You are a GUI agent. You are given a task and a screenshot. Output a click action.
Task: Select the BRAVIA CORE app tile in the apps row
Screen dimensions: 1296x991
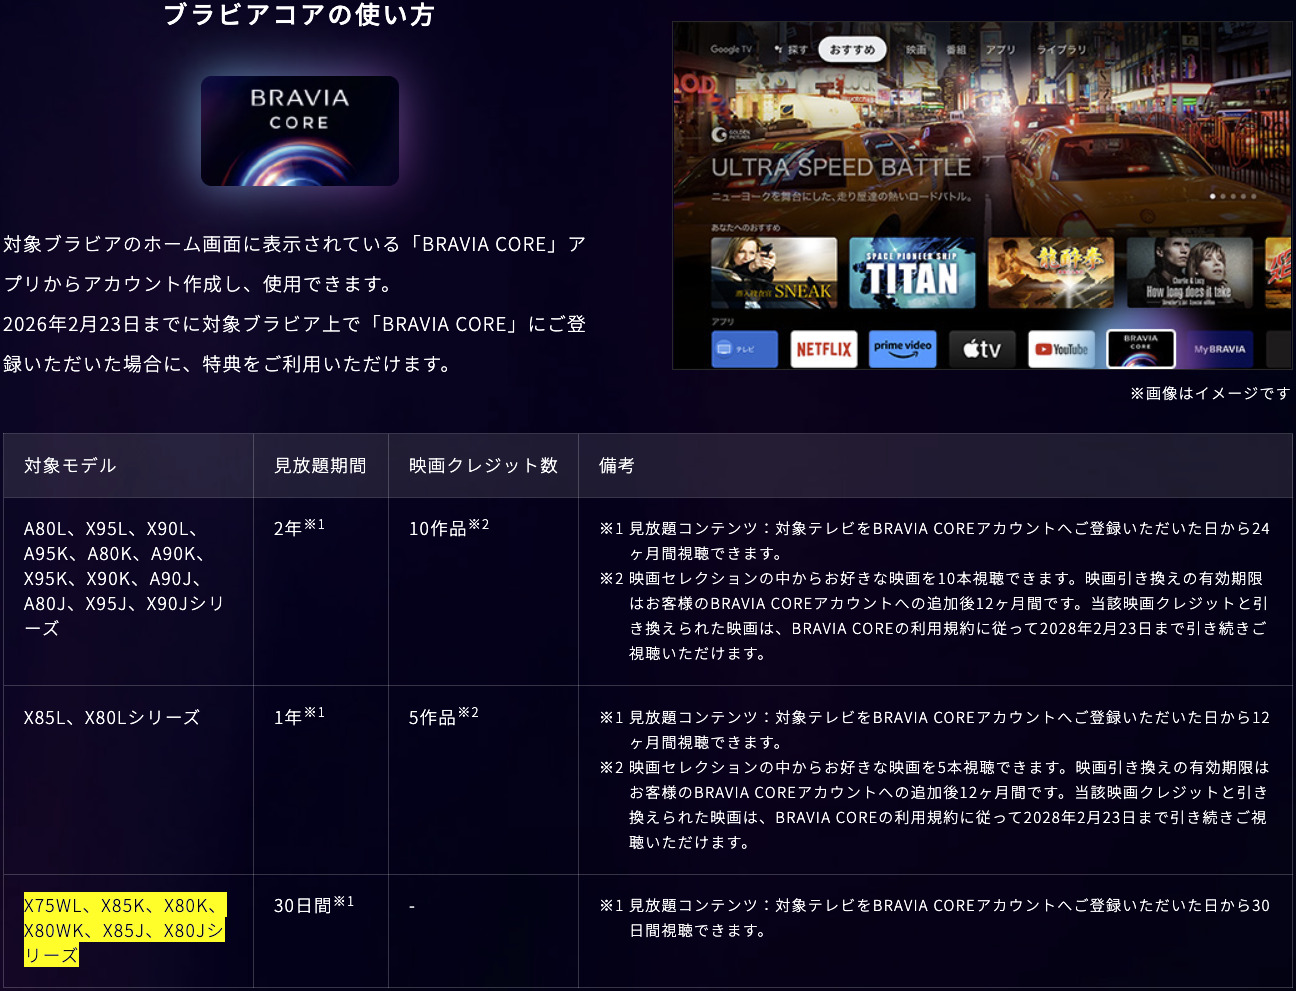pyautogui.click(x=1140, y=349)
